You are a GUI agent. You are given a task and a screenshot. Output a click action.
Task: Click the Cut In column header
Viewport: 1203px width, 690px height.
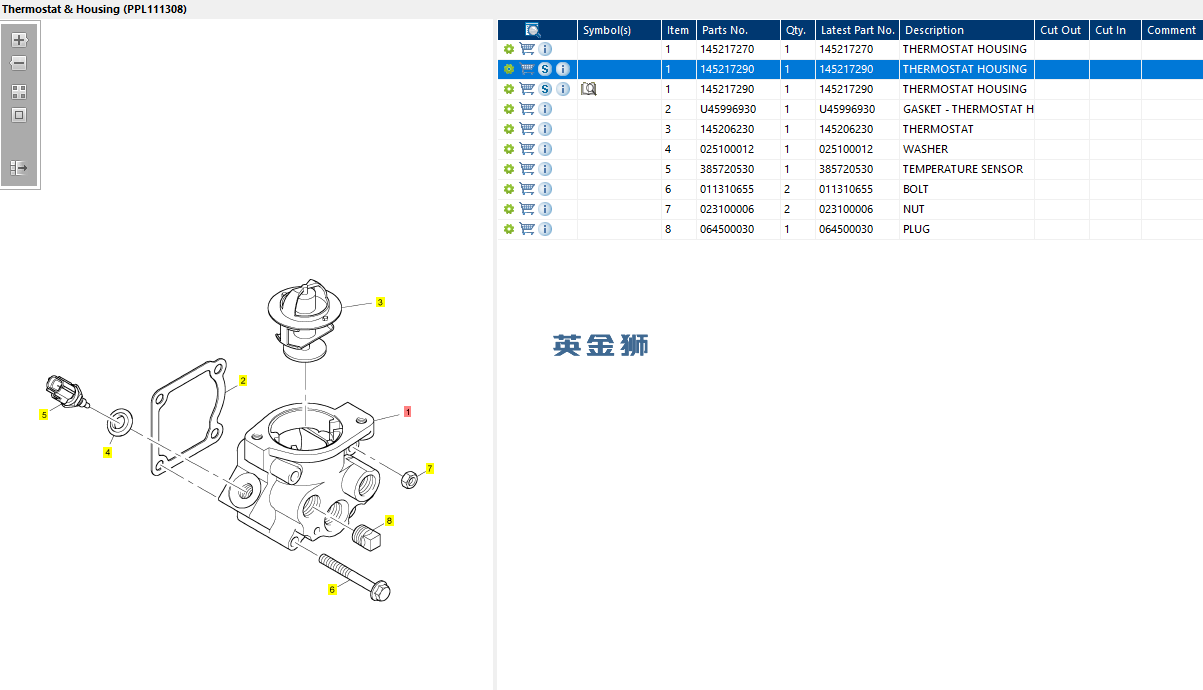(1115, 30)
